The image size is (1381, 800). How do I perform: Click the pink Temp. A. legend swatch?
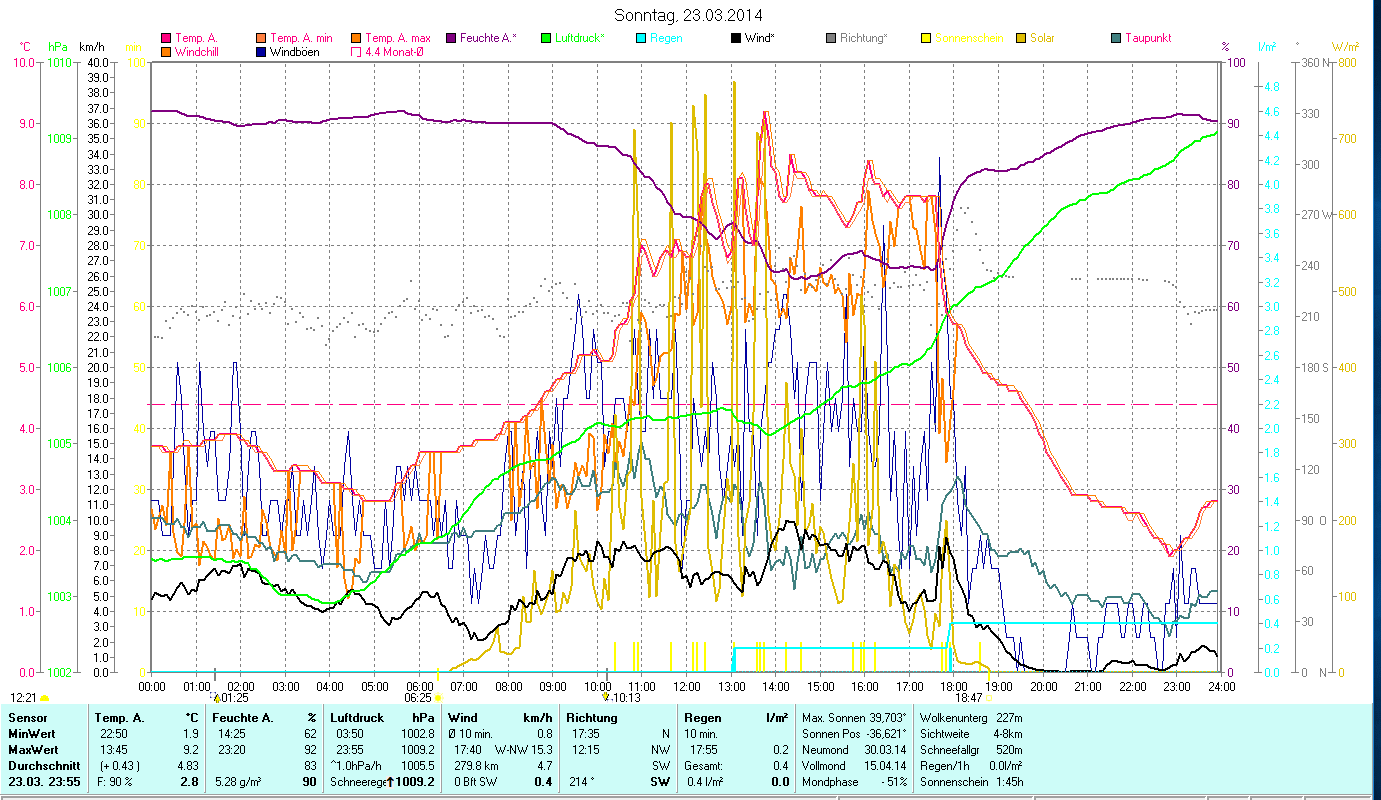coord(166,38)
